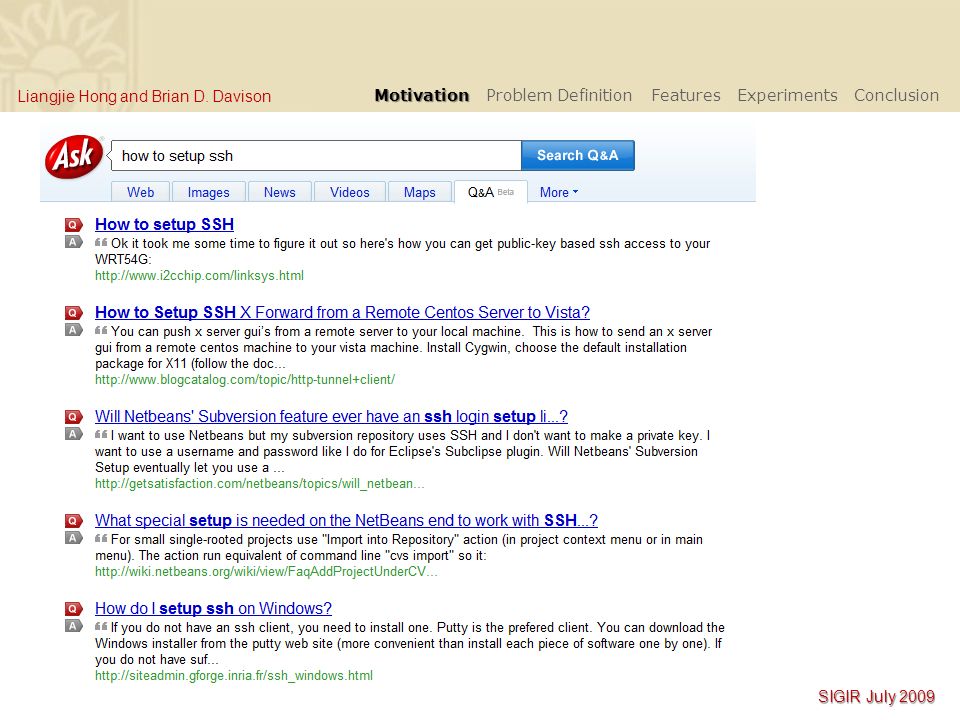Click the siteadmin.gforge.inria.fr ssh_windows URL

(x=234, y=676)
